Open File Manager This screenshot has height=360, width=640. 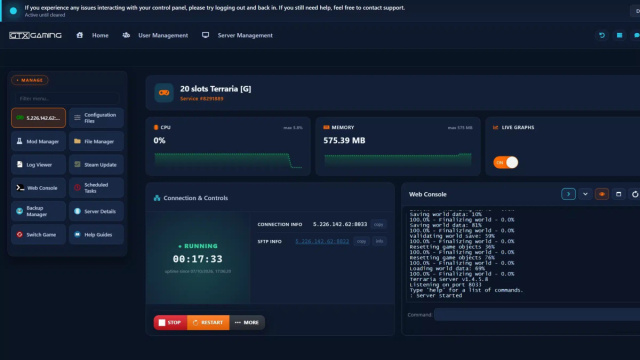tap(96, 141)
